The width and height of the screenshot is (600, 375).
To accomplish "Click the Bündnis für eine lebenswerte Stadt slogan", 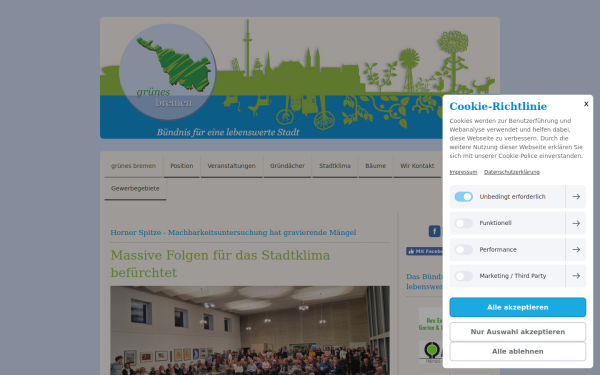I will (228, 132).
